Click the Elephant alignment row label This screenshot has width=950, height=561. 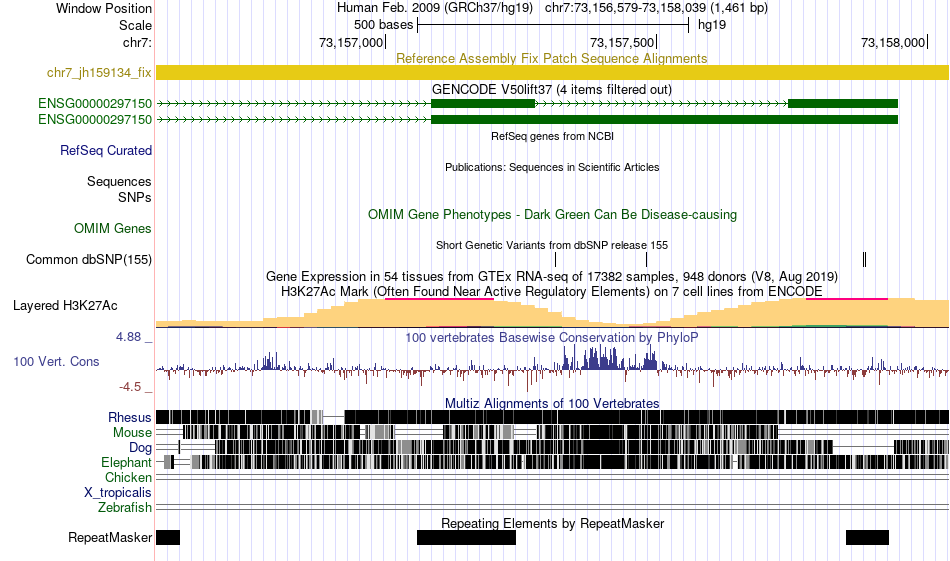click(x=127, y=462)
